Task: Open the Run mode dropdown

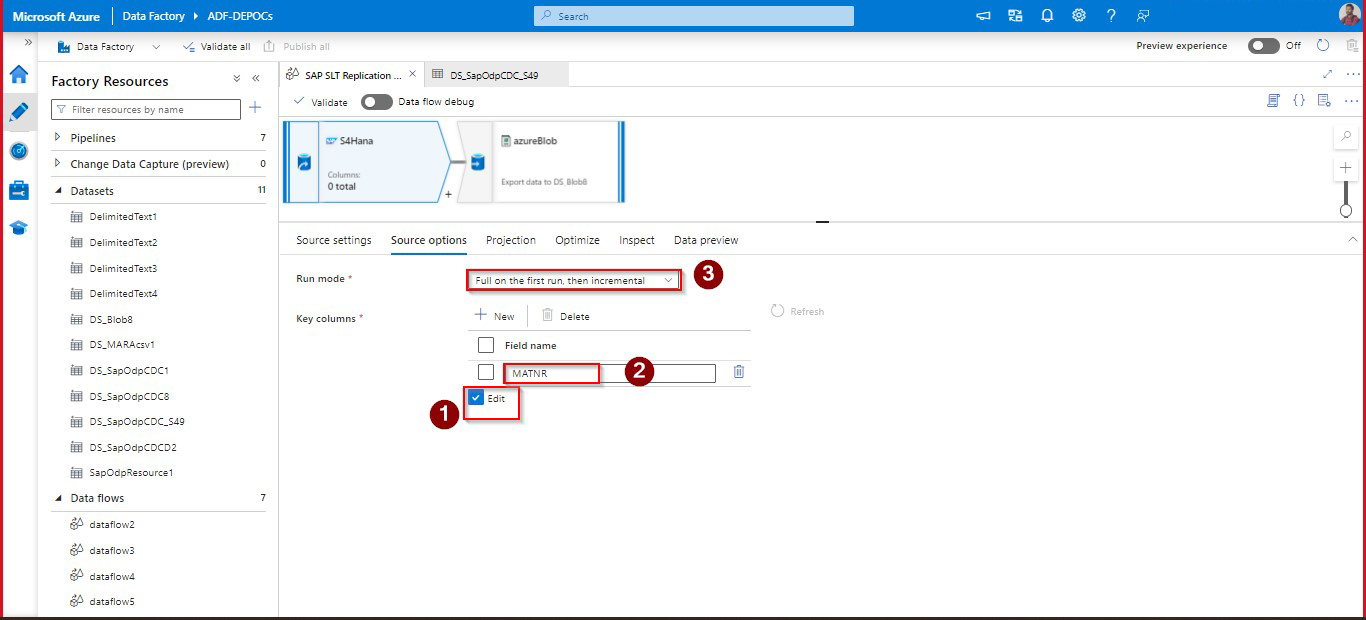Action: pyautogui.click(x=573, y=281)
